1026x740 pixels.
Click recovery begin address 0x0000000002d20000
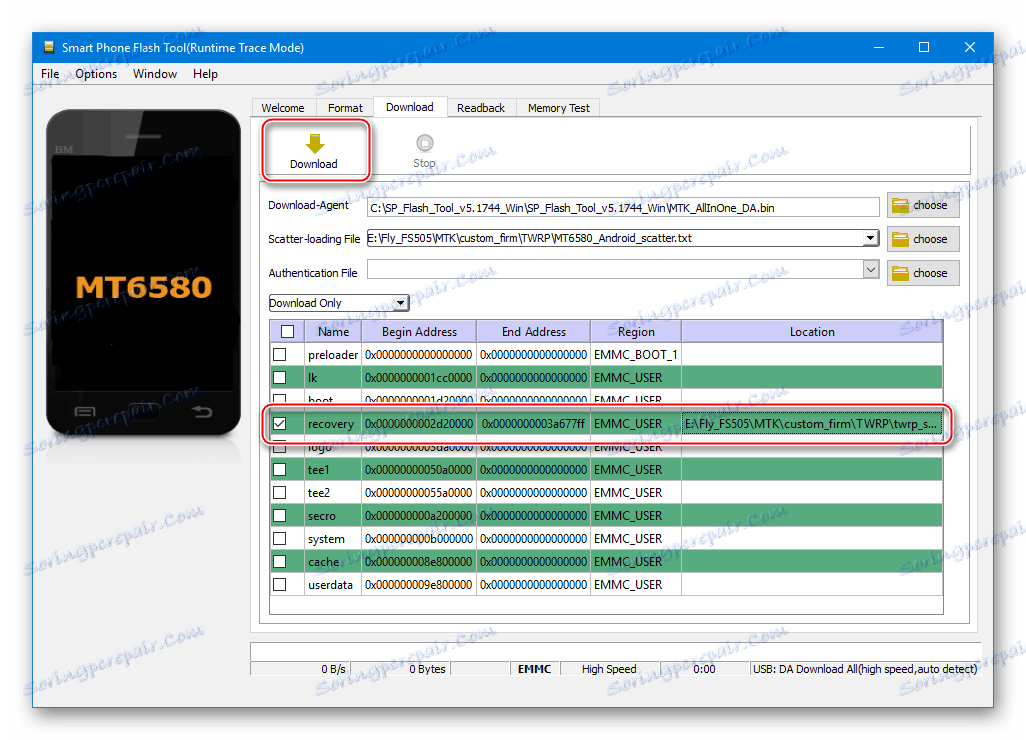(419, 423)
